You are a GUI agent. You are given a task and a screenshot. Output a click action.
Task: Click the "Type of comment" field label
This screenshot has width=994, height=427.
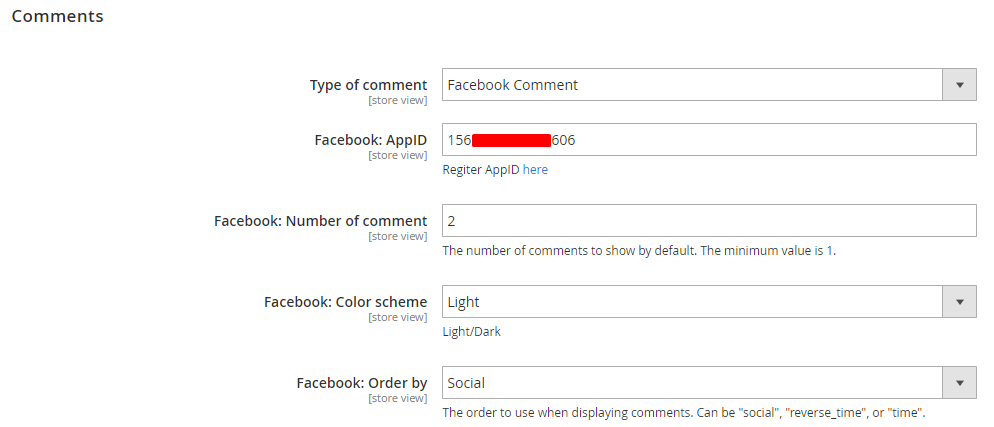coord(368,85)
